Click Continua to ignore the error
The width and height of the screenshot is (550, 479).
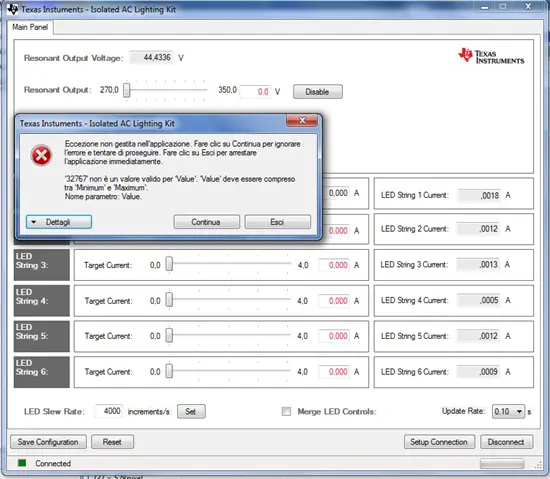coord(207,222)
